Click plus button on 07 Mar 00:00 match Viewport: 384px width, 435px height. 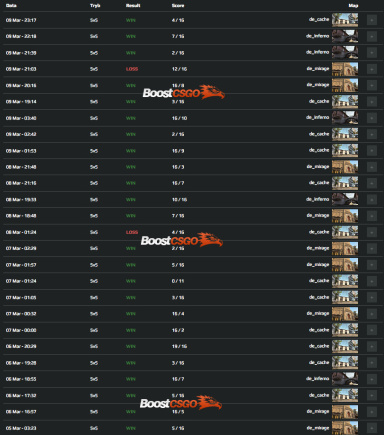372,330
